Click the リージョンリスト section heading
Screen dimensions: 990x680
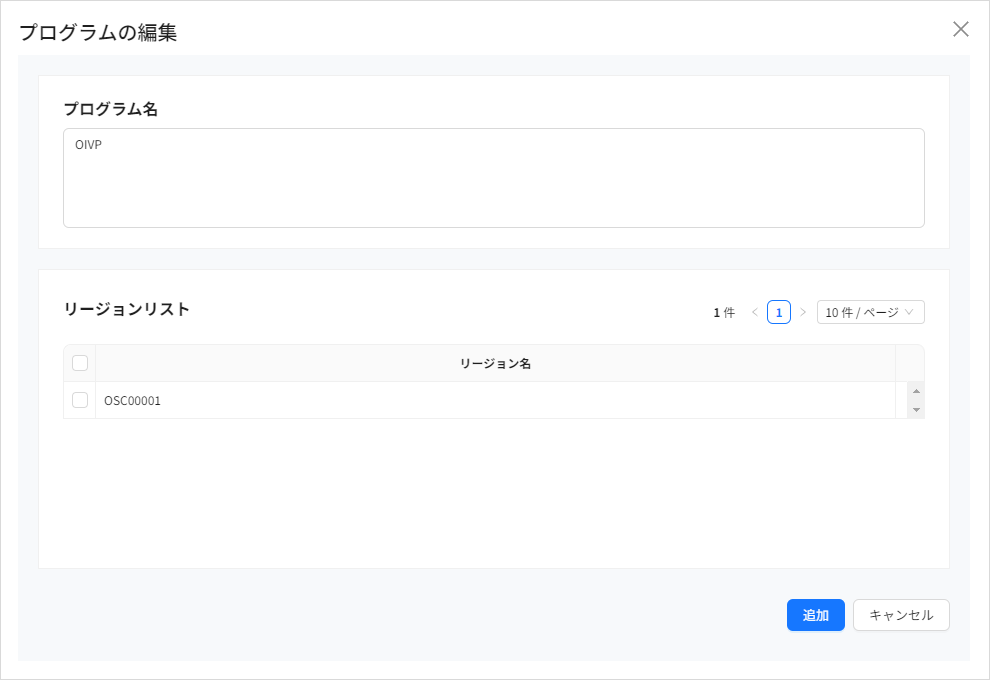tap(126, 309)
